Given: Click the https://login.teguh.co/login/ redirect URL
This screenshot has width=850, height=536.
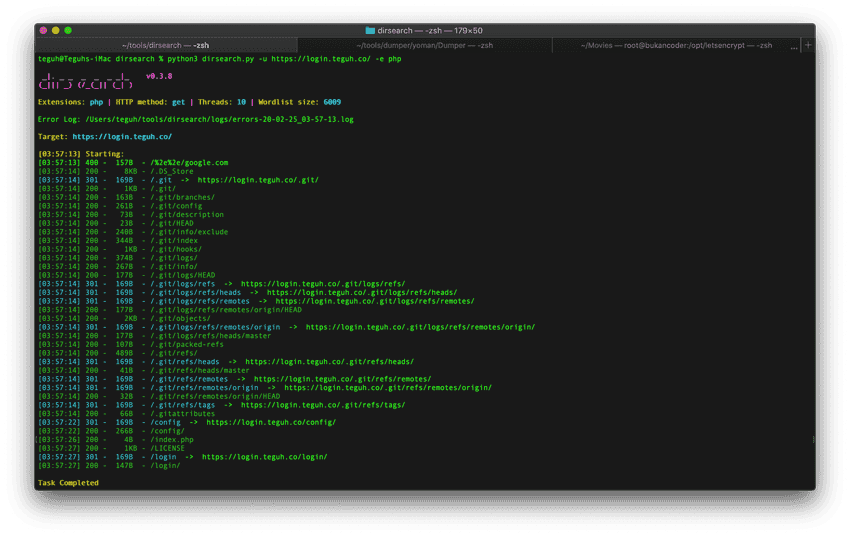Looking at the screenshot, I should click(x=264, y=456).
